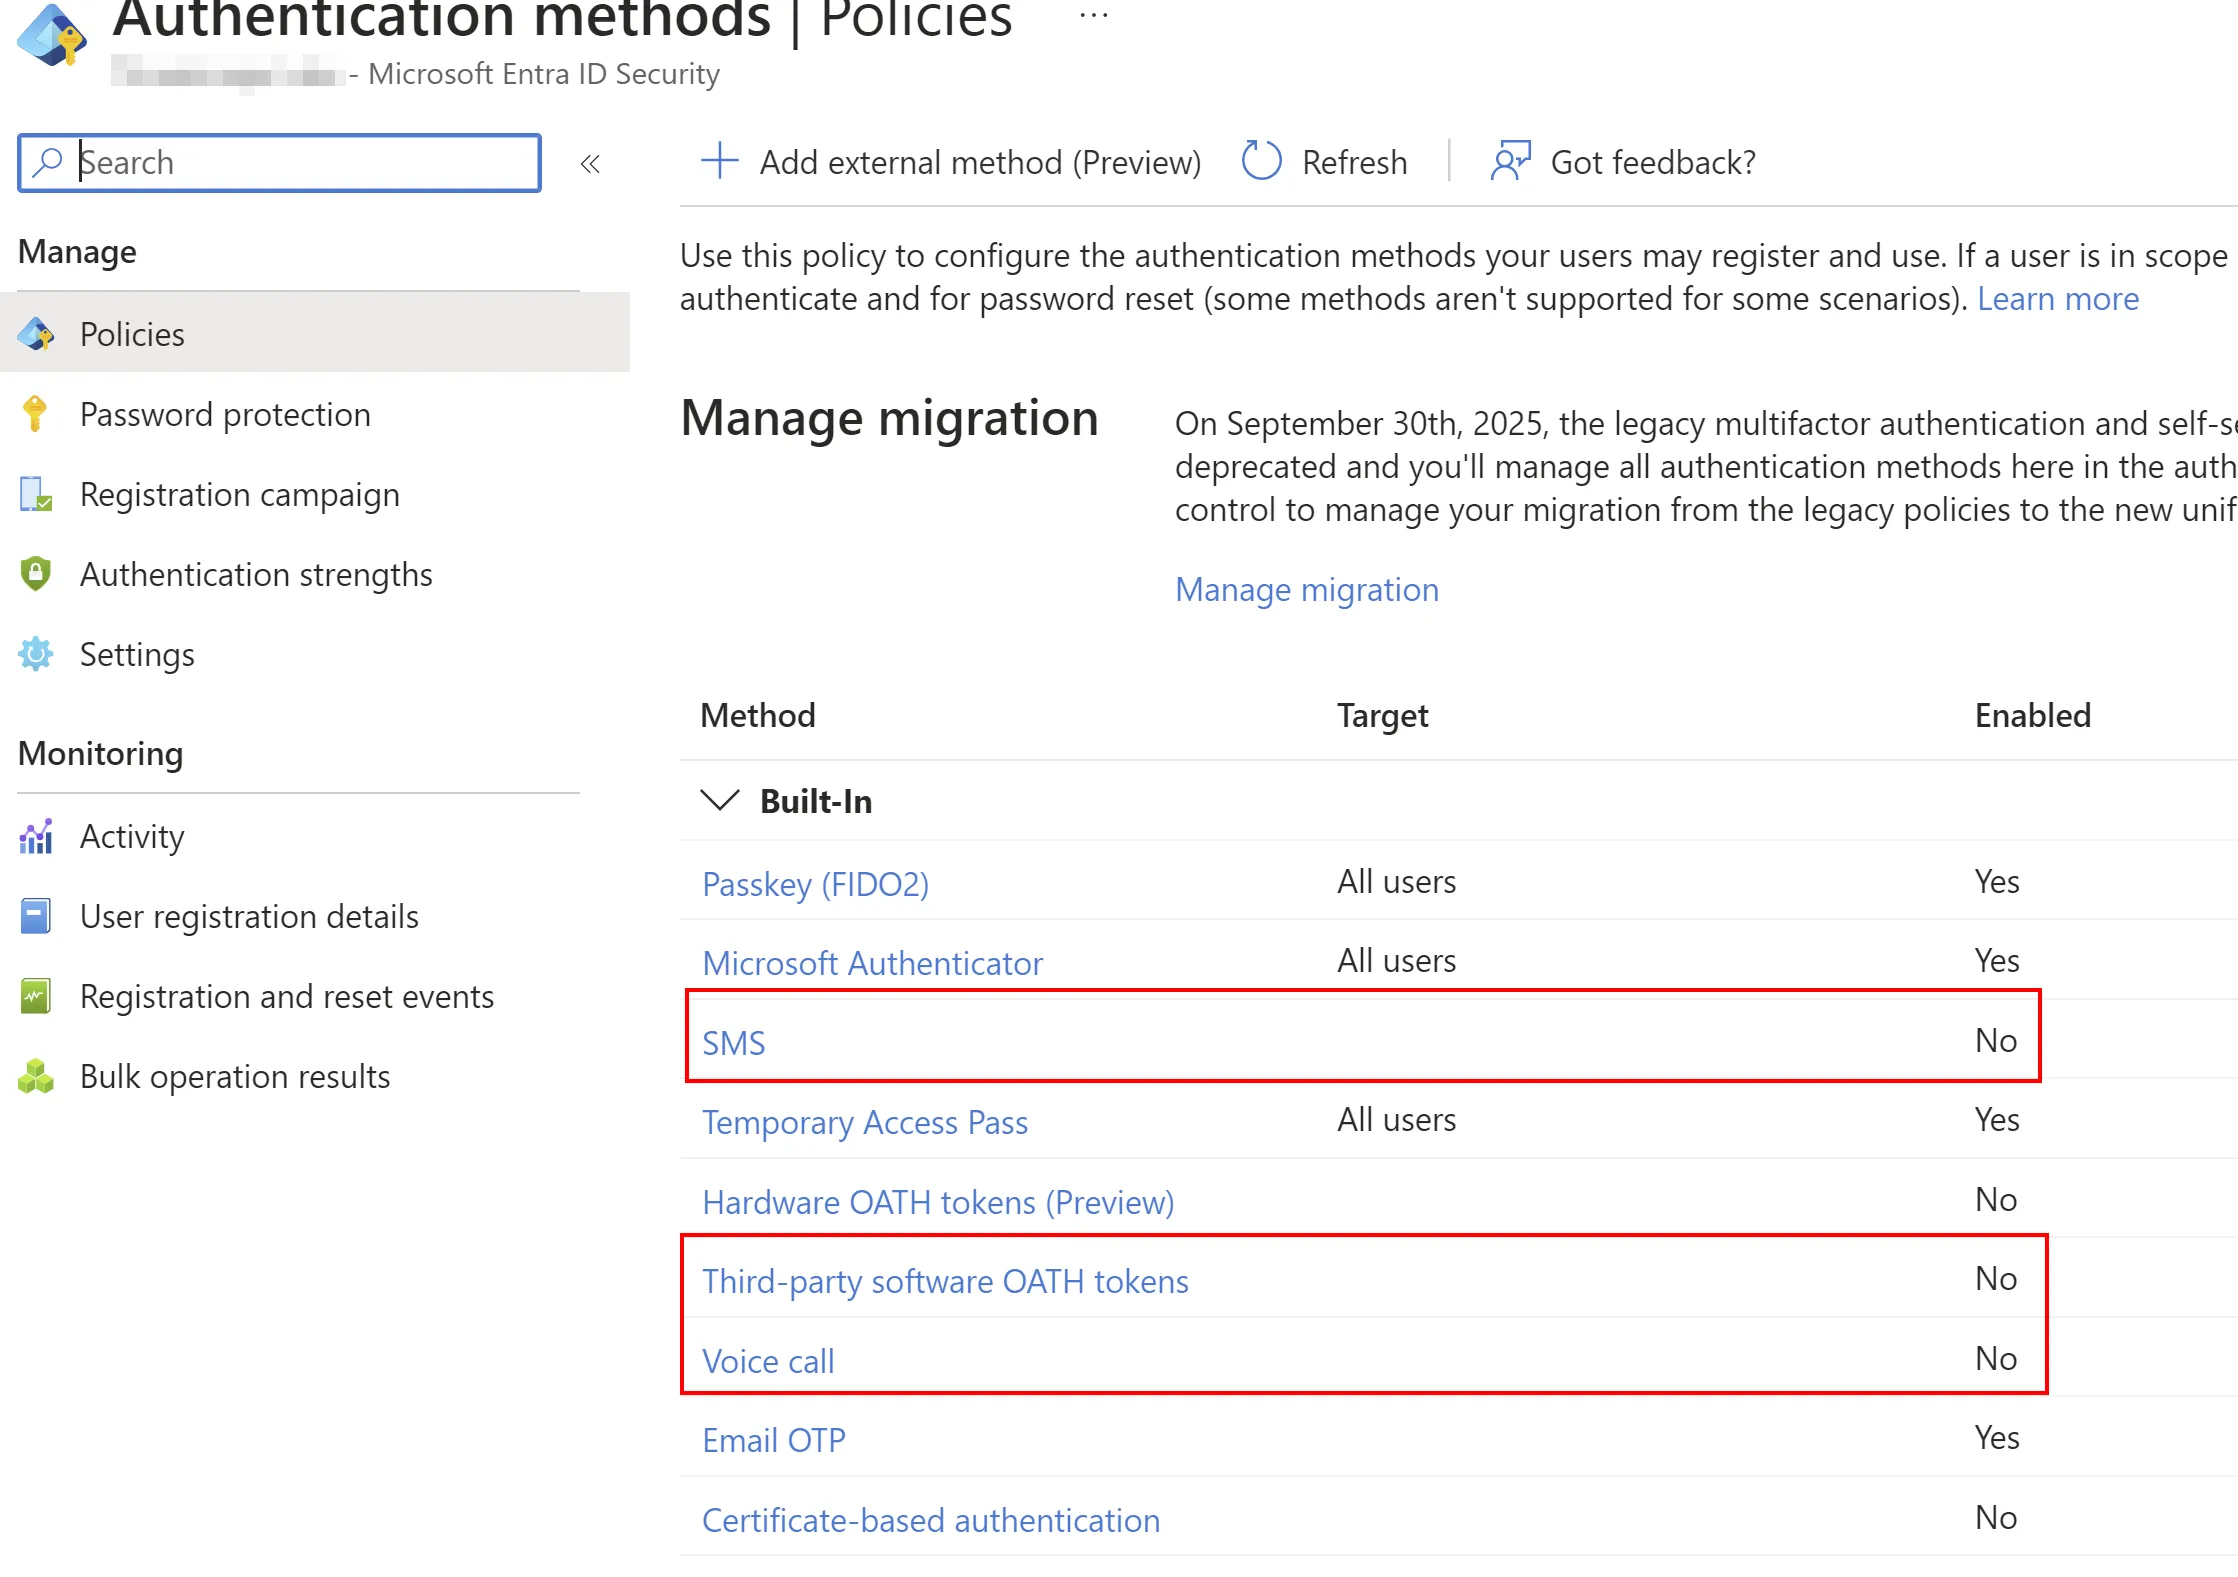Screen dimensions: 2238x1577
Task: Open Registration and reset events
Action: (x=287, y=996)
